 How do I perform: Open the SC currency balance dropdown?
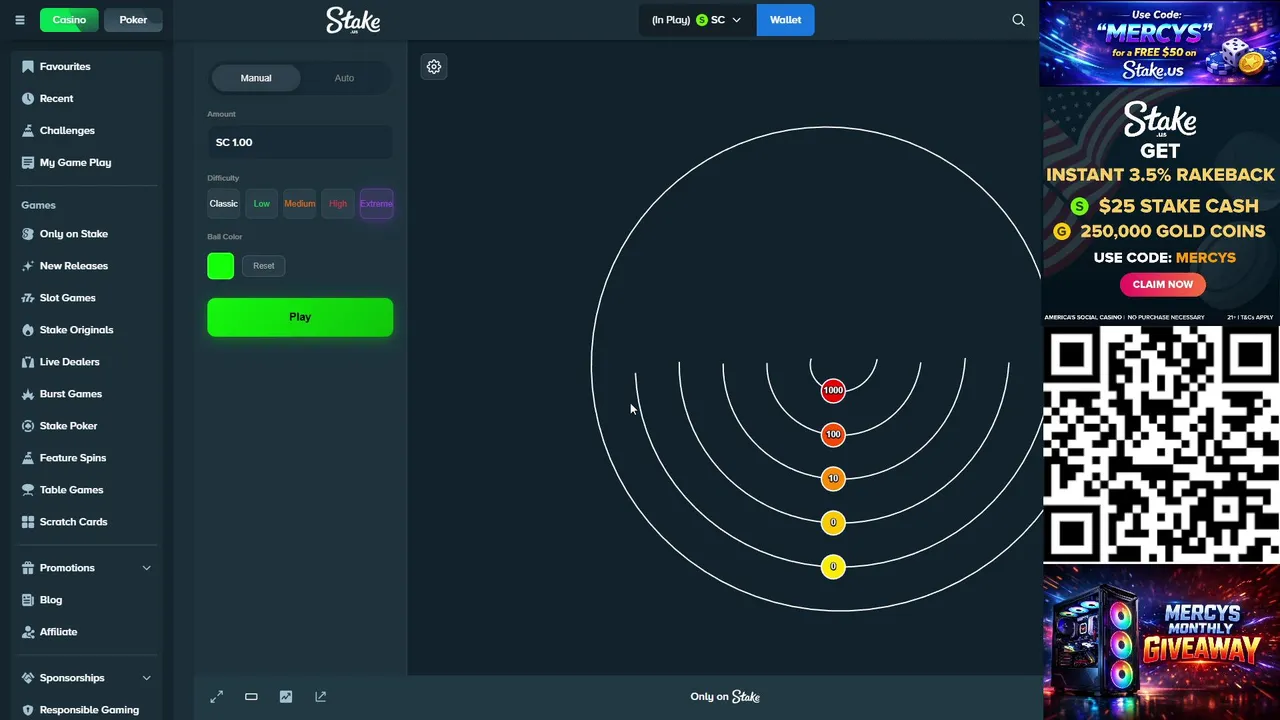(697, 20)
